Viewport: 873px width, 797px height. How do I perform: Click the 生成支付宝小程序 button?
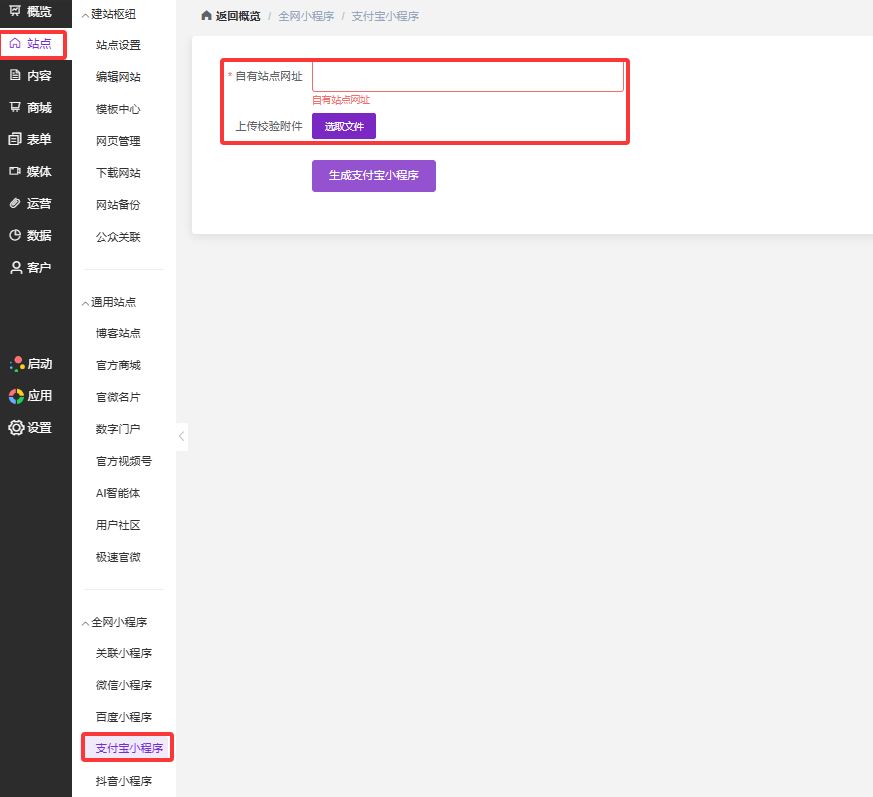pos(373,175)
